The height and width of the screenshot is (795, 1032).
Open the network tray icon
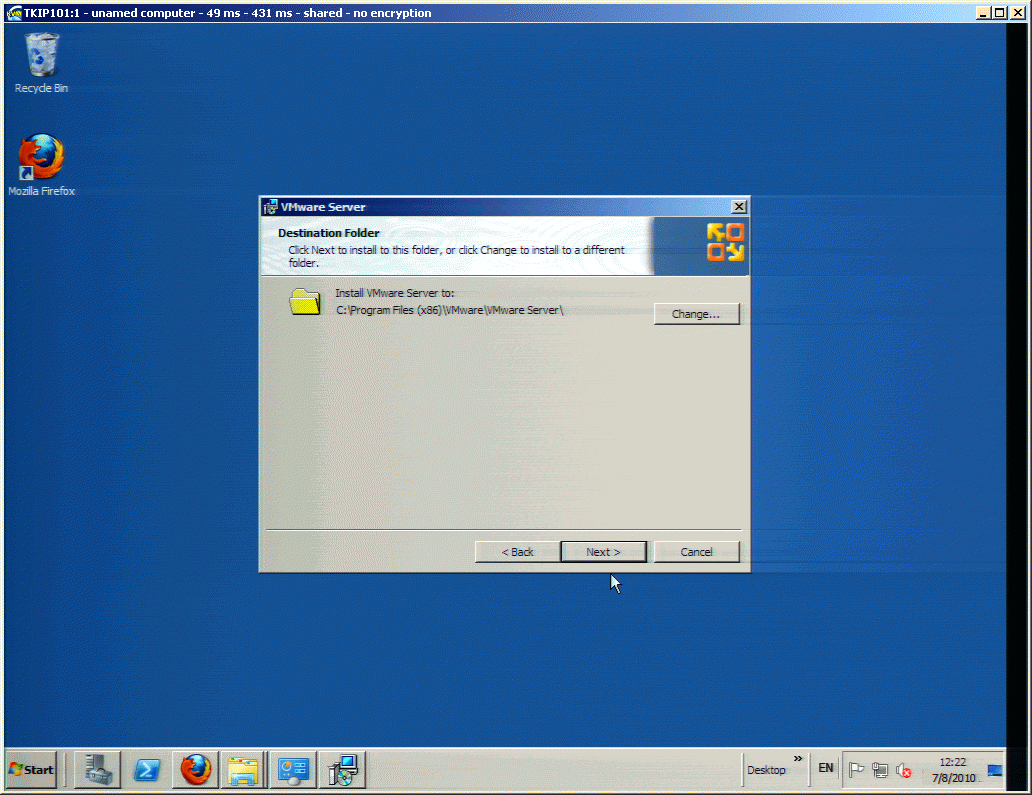[880, 769]
